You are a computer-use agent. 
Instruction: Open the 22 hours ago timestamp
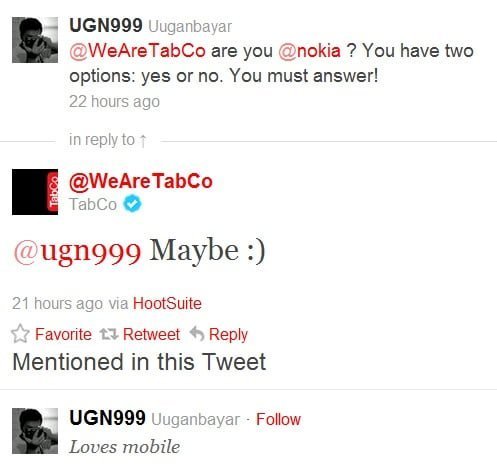click(x=114, y=102)
